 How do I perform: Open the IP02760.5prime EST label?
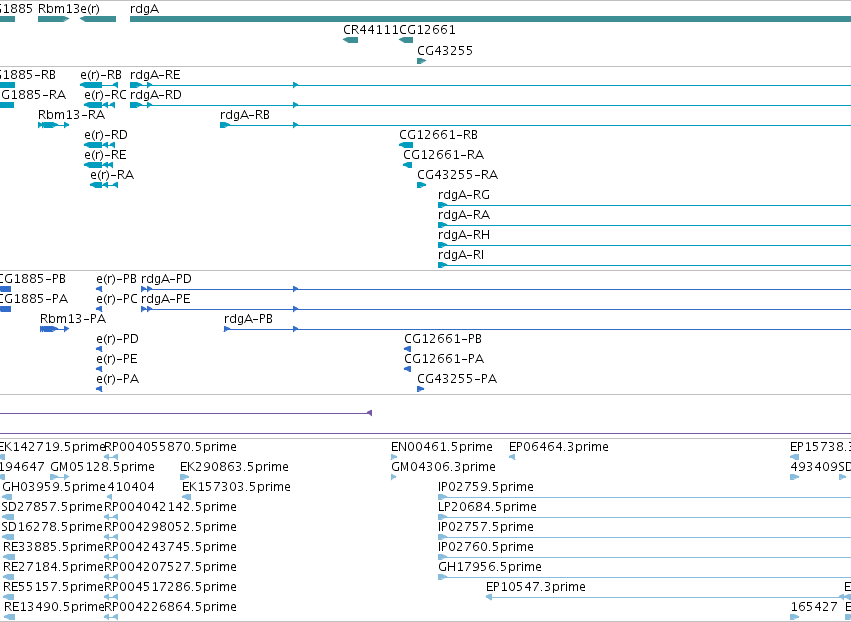point(486,547)
